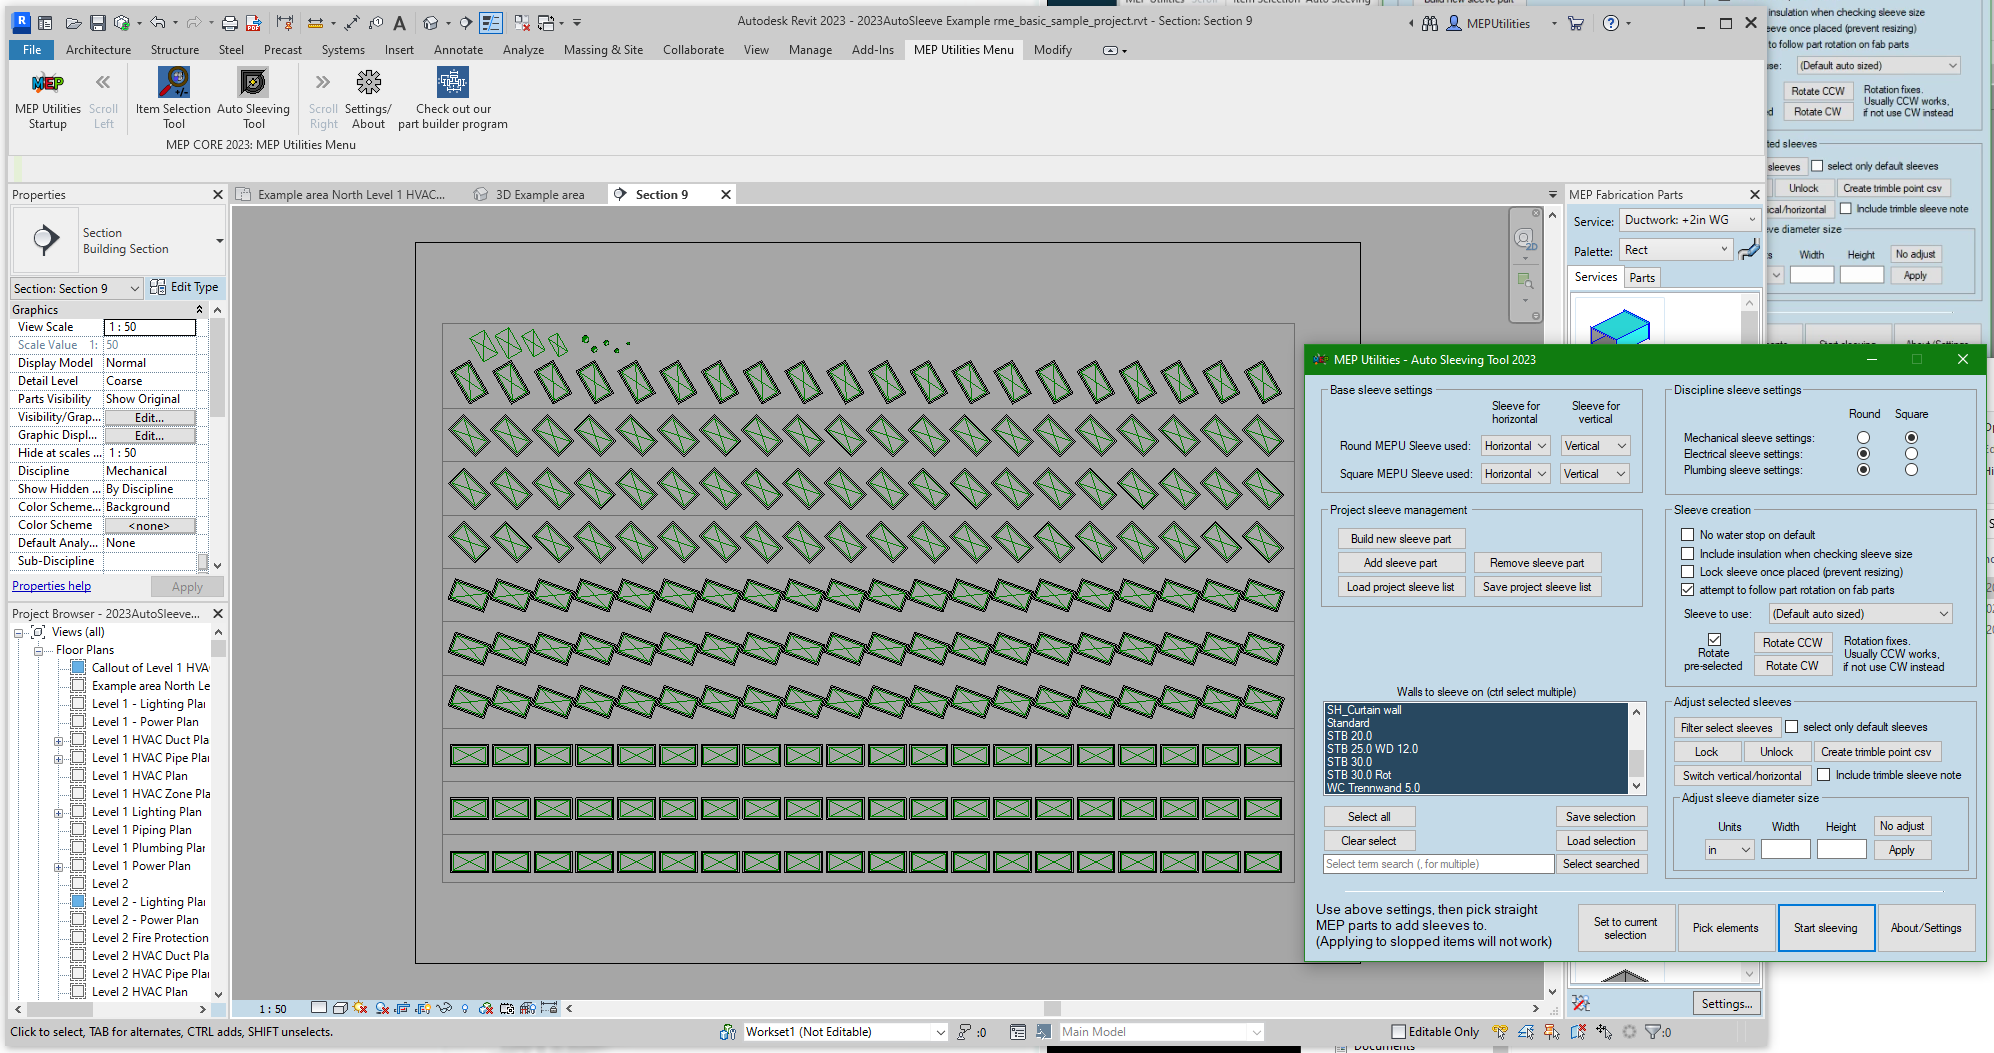Open Sleeve to use dropdown
The width and height of the screenshot is (1994, 1053).
pos(1860,614)
